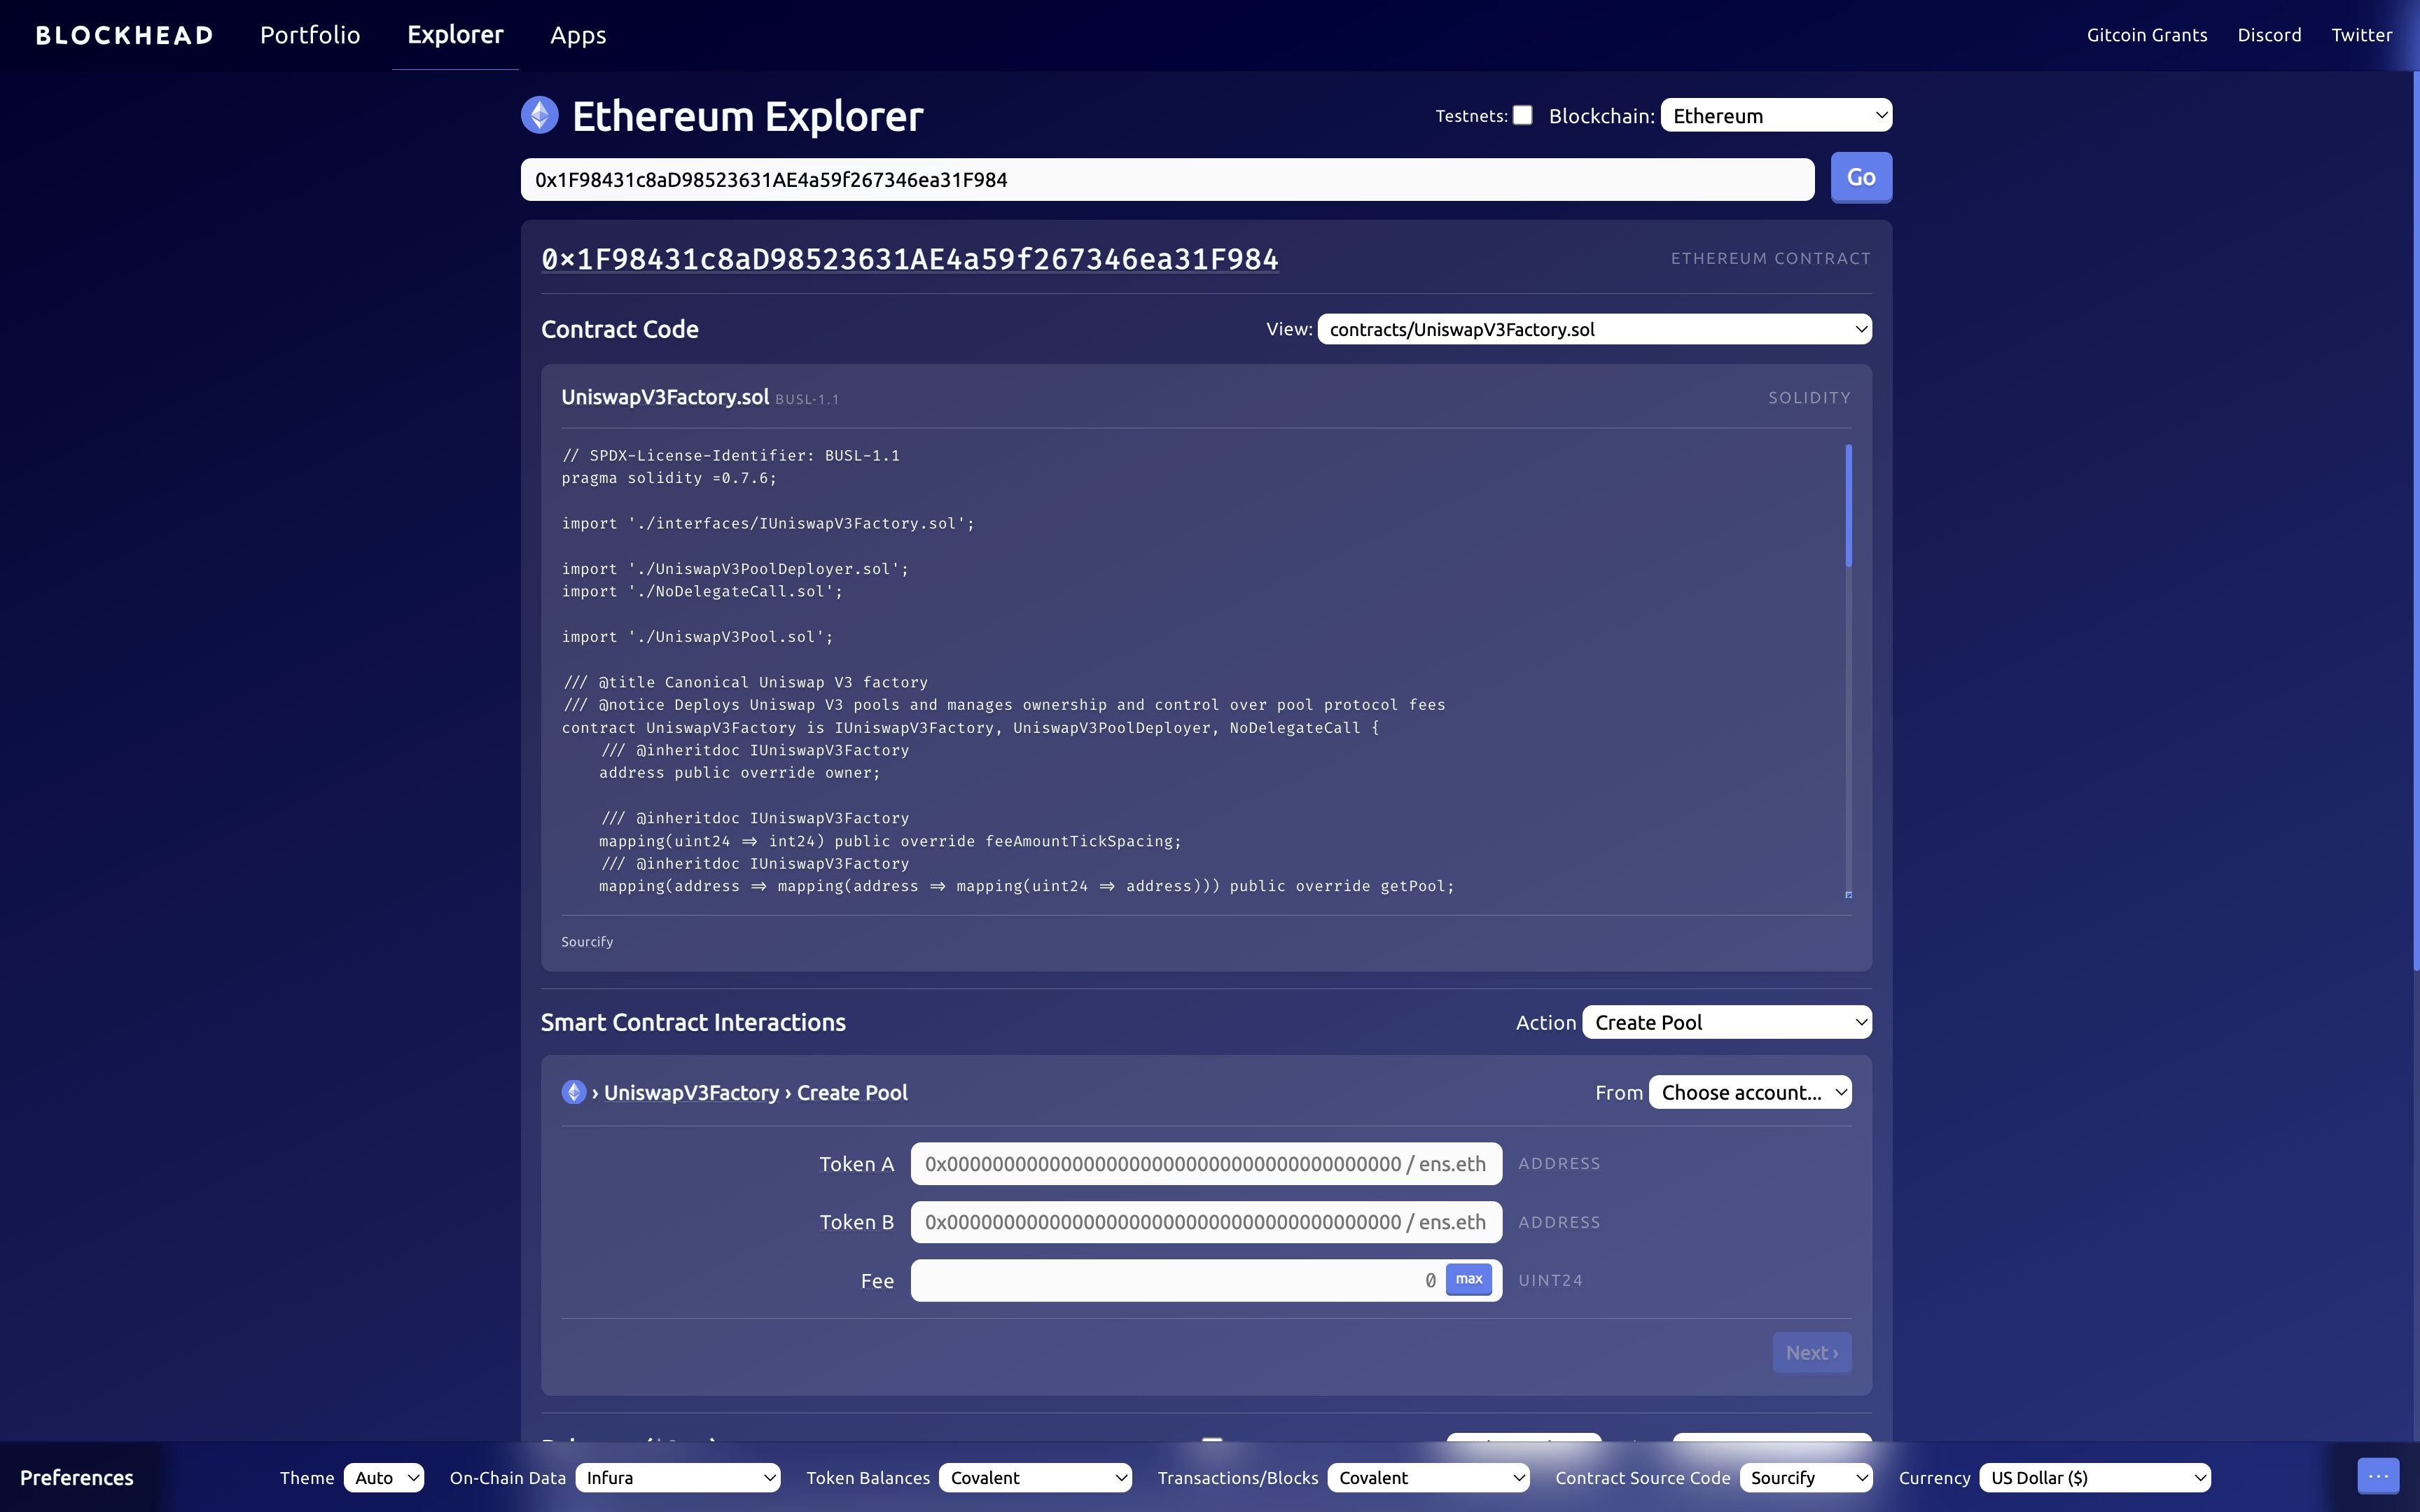Open the Gitcoin Grants link
Image resolution: width=2420 pixels, height=1512 pixels.
(x=2147, y=35)
